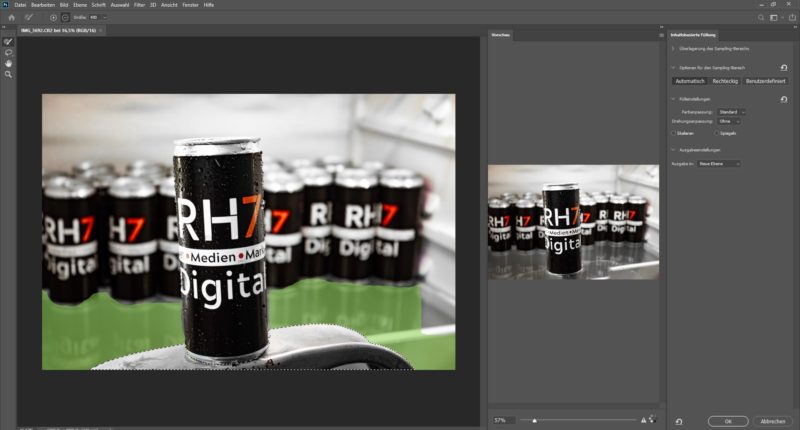This screenshot has height=430, width=800.
Task: Enable the Skalieren checkbox
Action: [673, 133]
